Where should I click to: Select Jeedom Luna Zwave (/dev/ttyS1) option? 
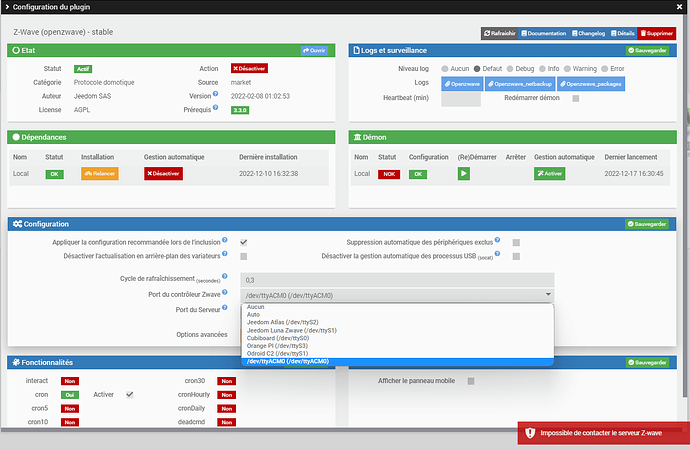(x=397, y=330)
